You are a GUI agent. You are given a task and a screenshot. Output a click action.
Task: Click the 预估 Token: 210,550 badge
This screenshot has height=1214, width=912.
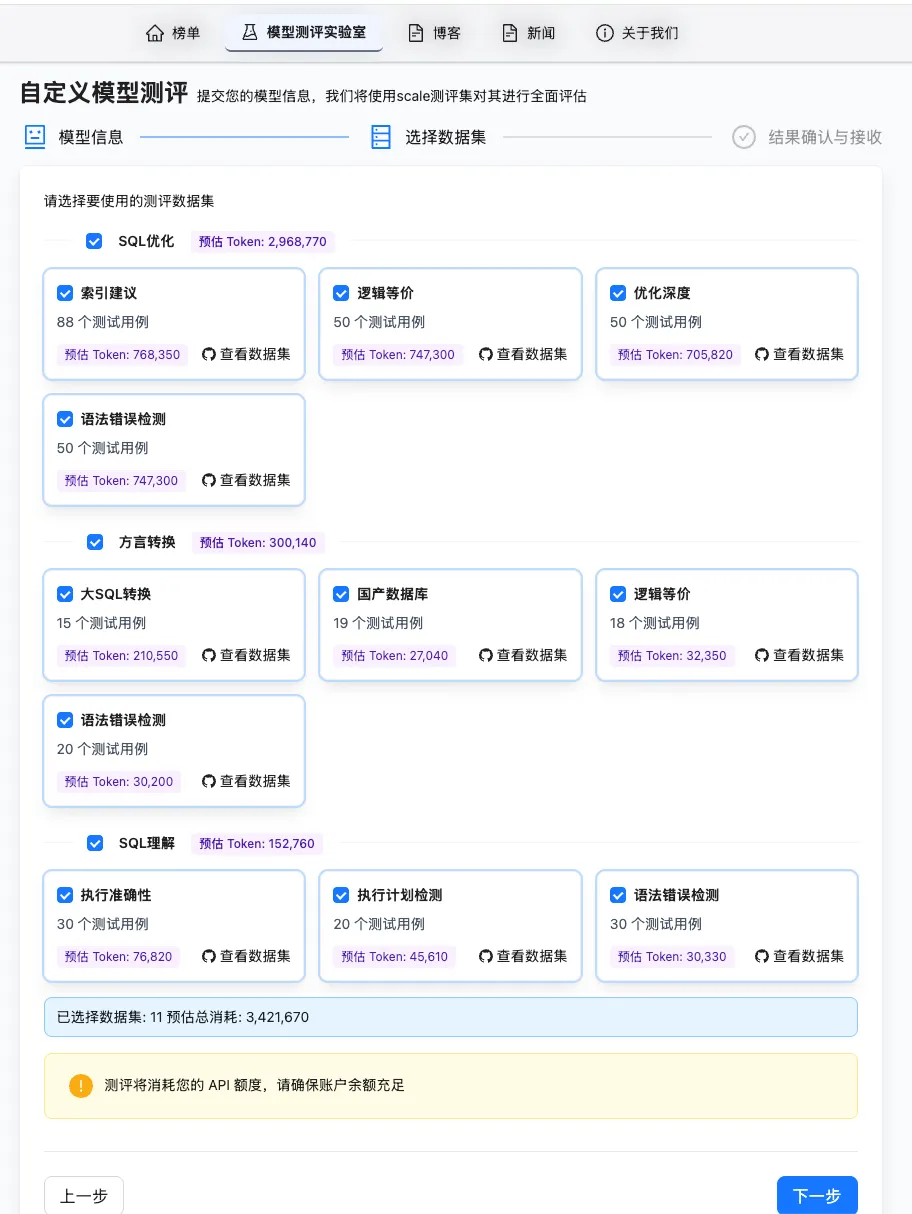pyautogui.click(x=122, y=655)
